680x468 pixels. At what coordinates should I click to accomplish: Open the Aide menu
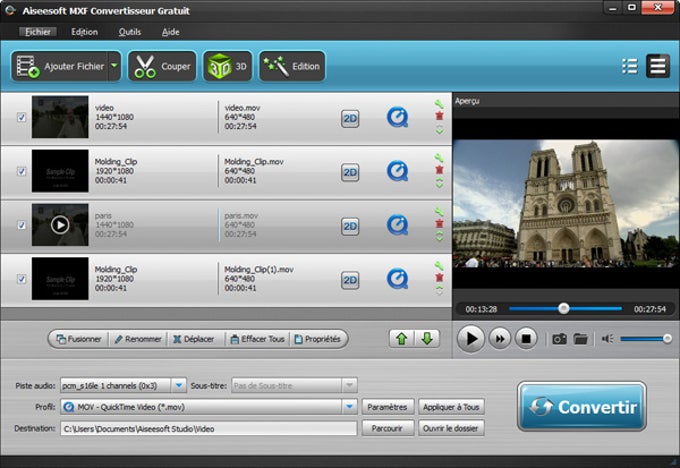click(170, 32)
